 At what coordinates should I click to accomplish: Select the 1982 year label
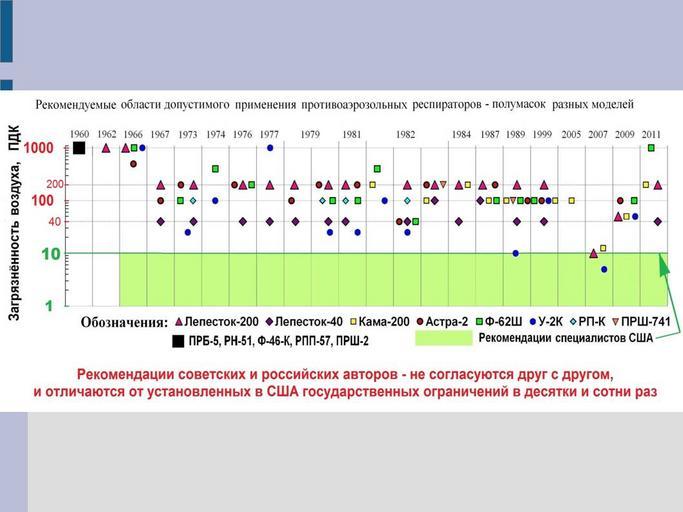click(x=405, y=133)
